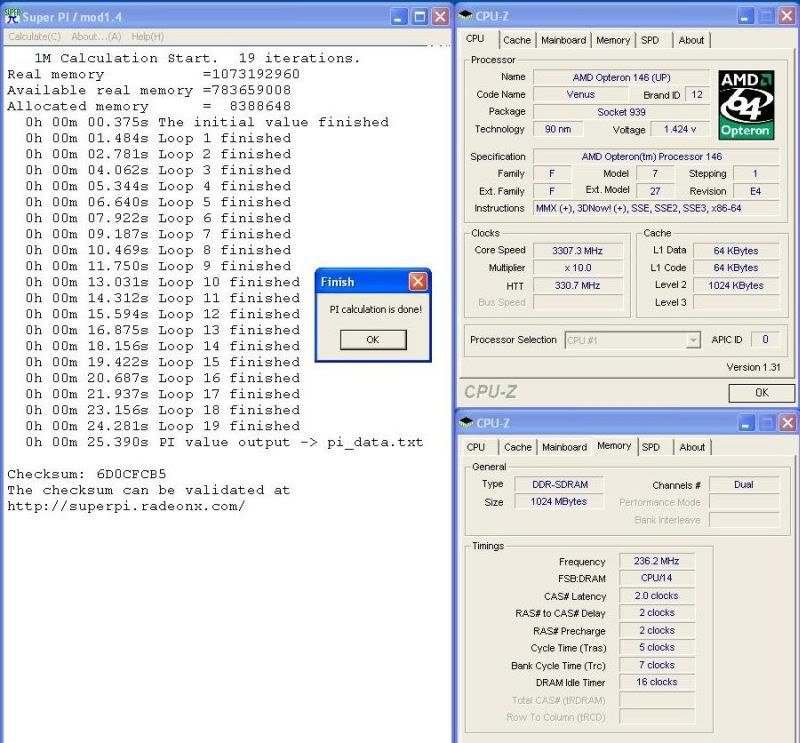Viewport: 800px width, 743px height.
Task: Click the memory Type value "DDR-SDRAM"
Action: coord(560,484)
